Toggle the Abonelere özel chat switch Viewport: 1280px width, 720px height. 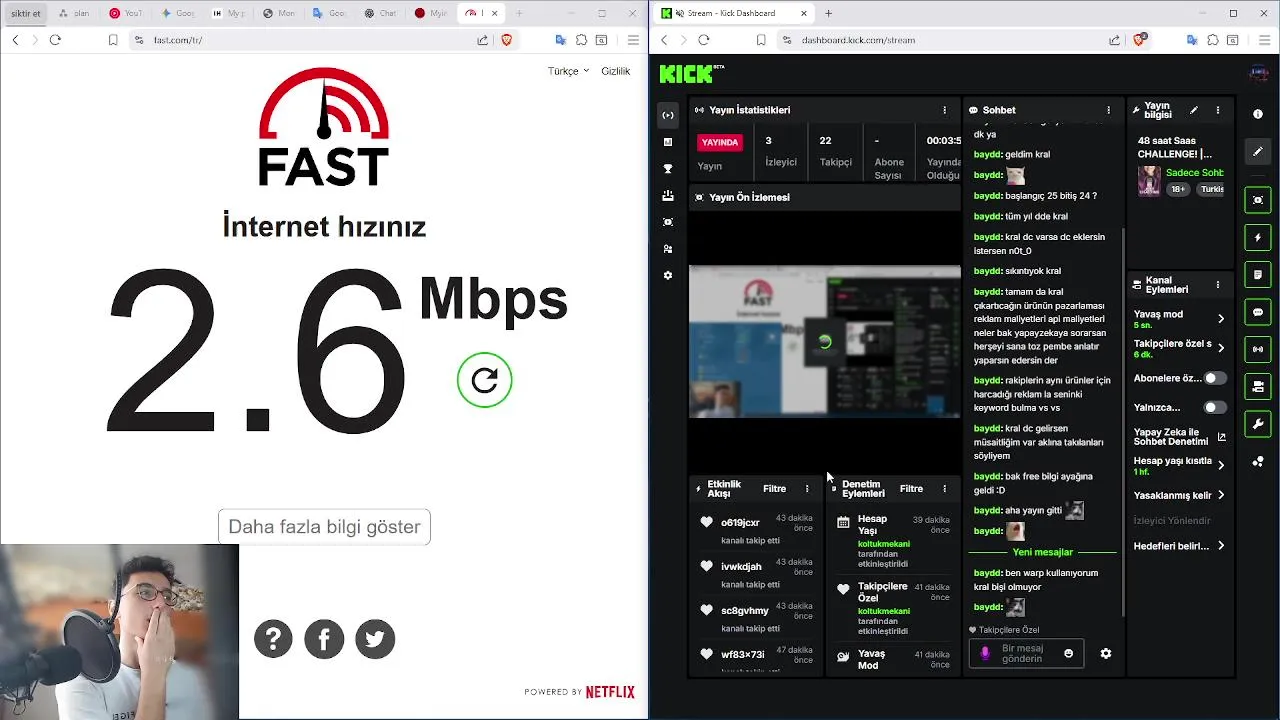point(1214,379)
